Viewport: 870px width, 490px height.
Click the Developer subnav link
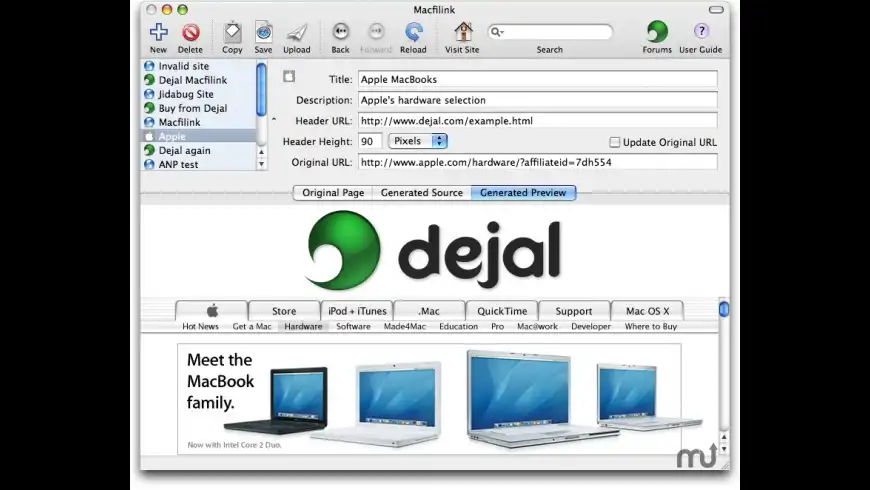click(x=590, y=326)
